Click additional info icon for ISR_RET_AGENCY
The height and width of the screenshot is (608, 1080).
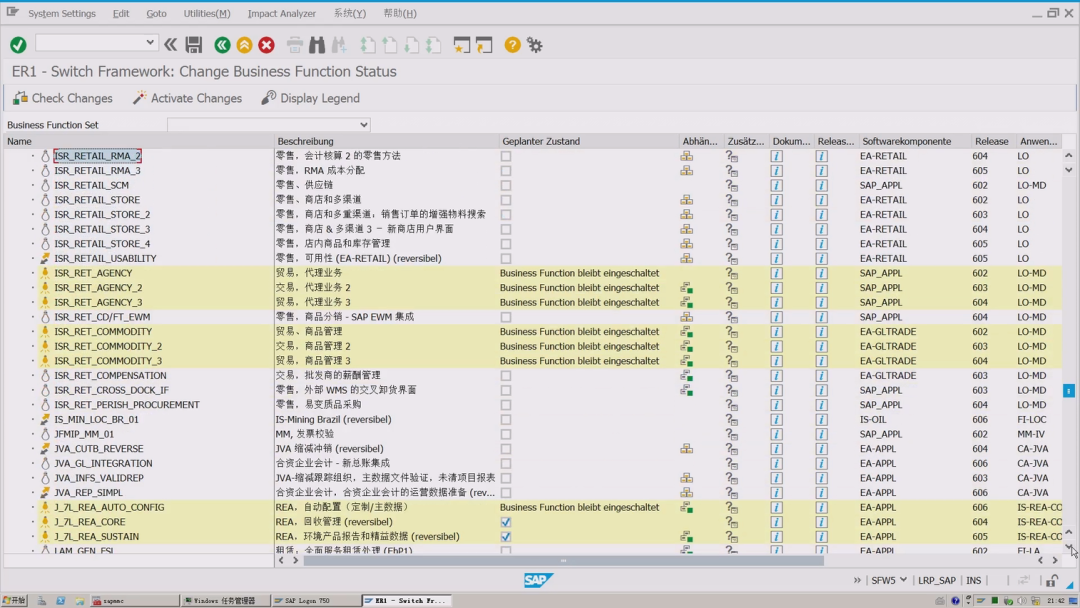731,273
